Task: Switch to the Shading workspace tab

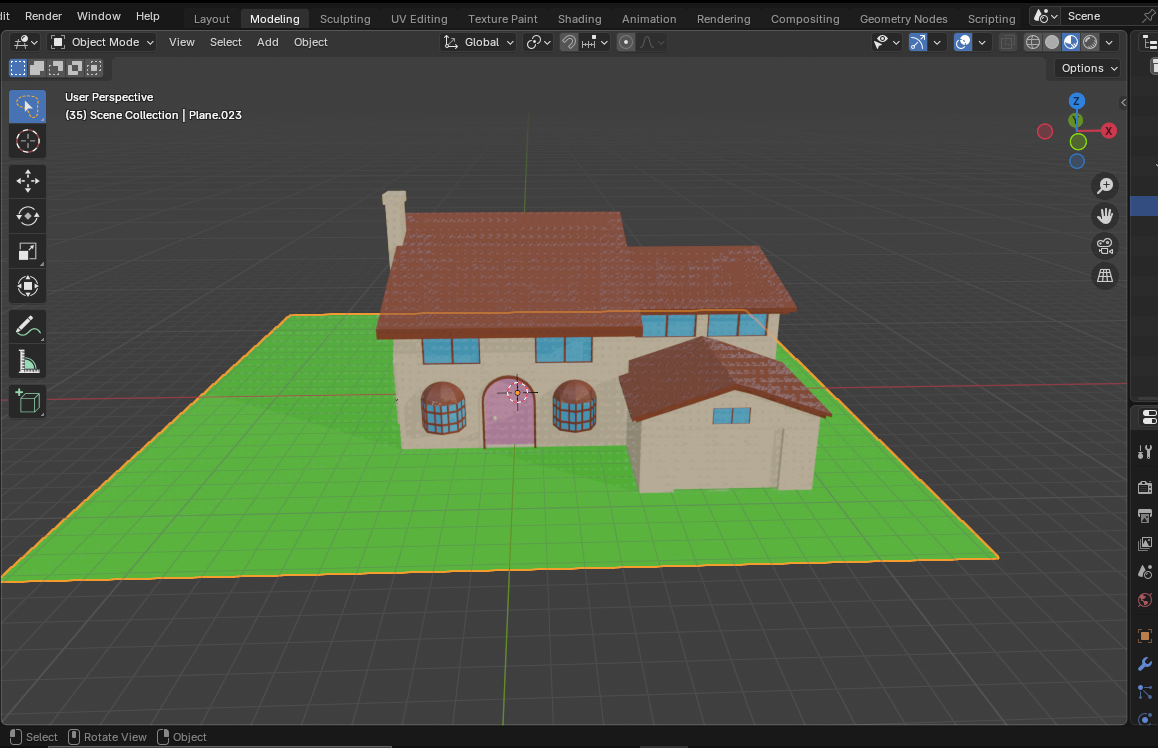Action: coord(579,18)
